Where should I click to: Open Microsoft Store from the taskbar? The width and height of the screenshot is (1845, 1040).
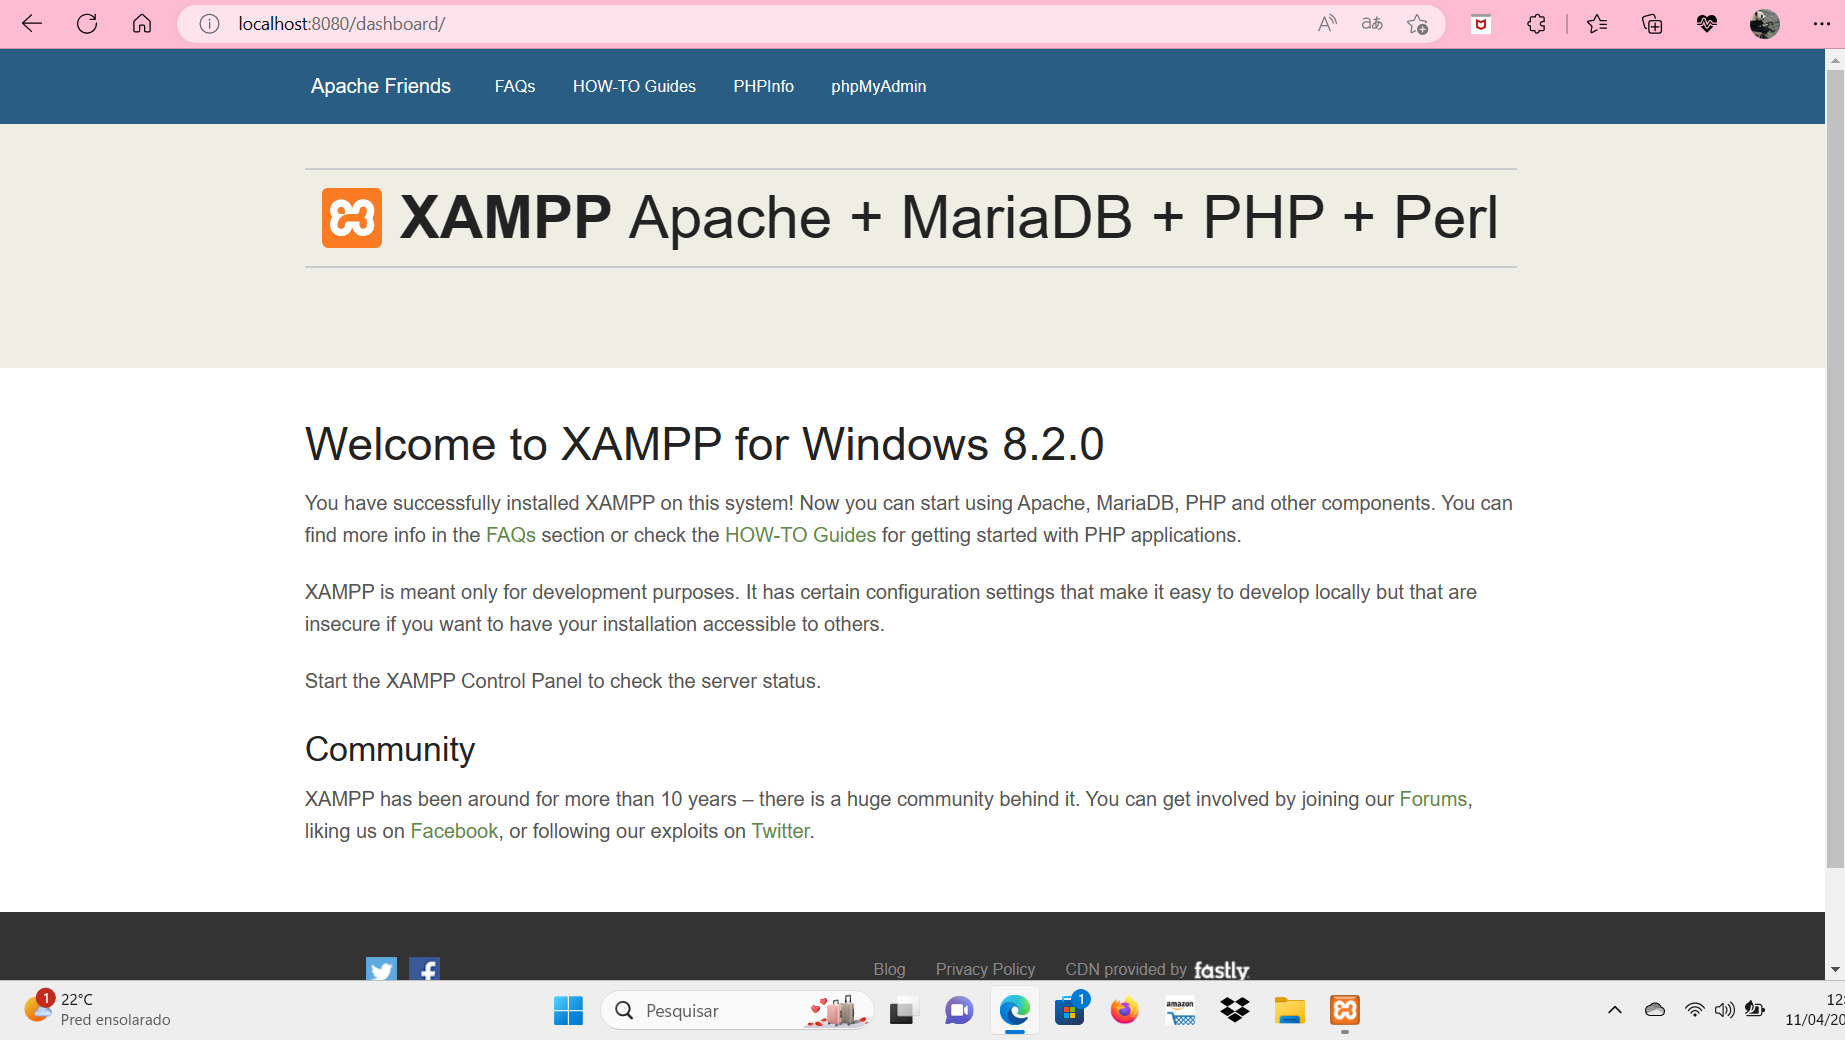click(x=1070, y=1011)
